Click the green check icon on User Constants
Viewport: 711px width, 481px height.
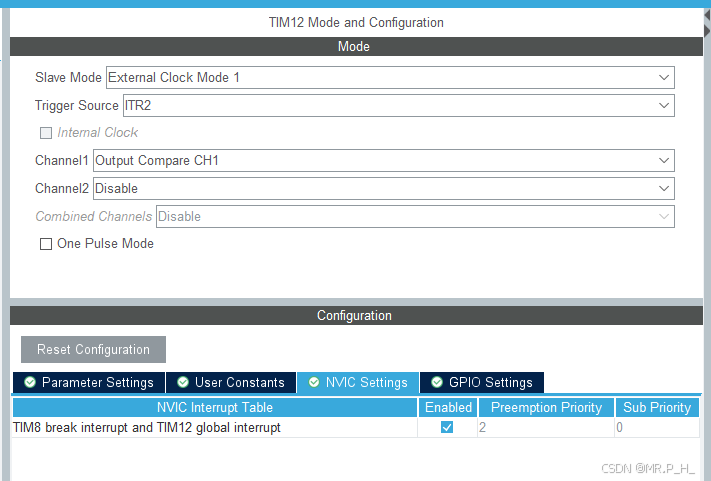click(183, 382)
